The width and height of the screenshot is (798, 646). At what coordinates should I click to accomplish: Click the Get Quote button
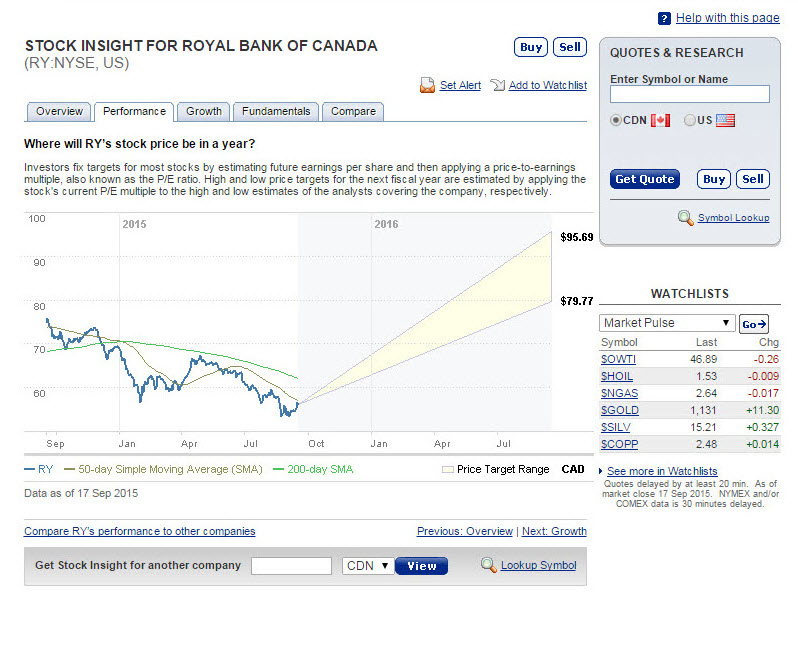click(645, 179)
